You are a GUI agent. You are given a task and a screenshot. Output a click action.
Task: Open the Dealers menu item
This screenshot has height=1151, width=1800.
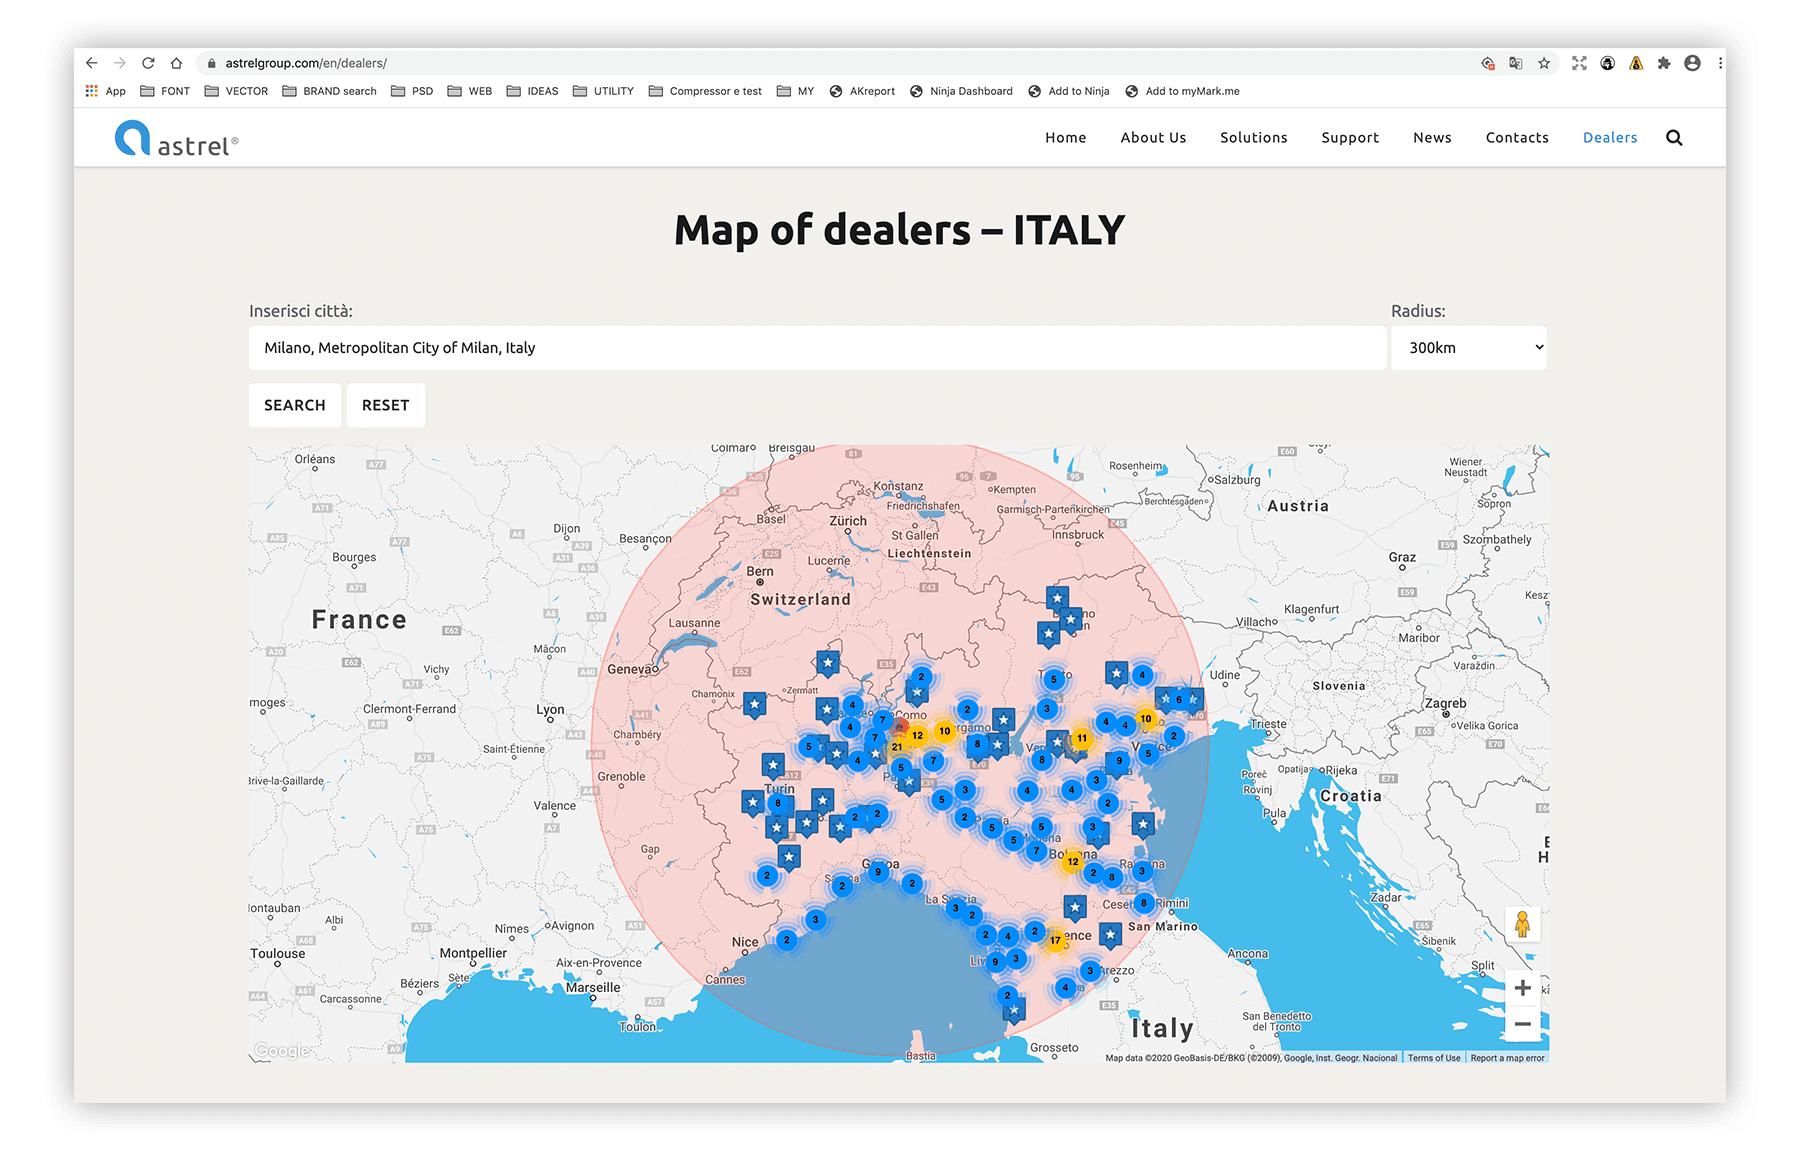pyautogui.click(x=1610, y=137)
